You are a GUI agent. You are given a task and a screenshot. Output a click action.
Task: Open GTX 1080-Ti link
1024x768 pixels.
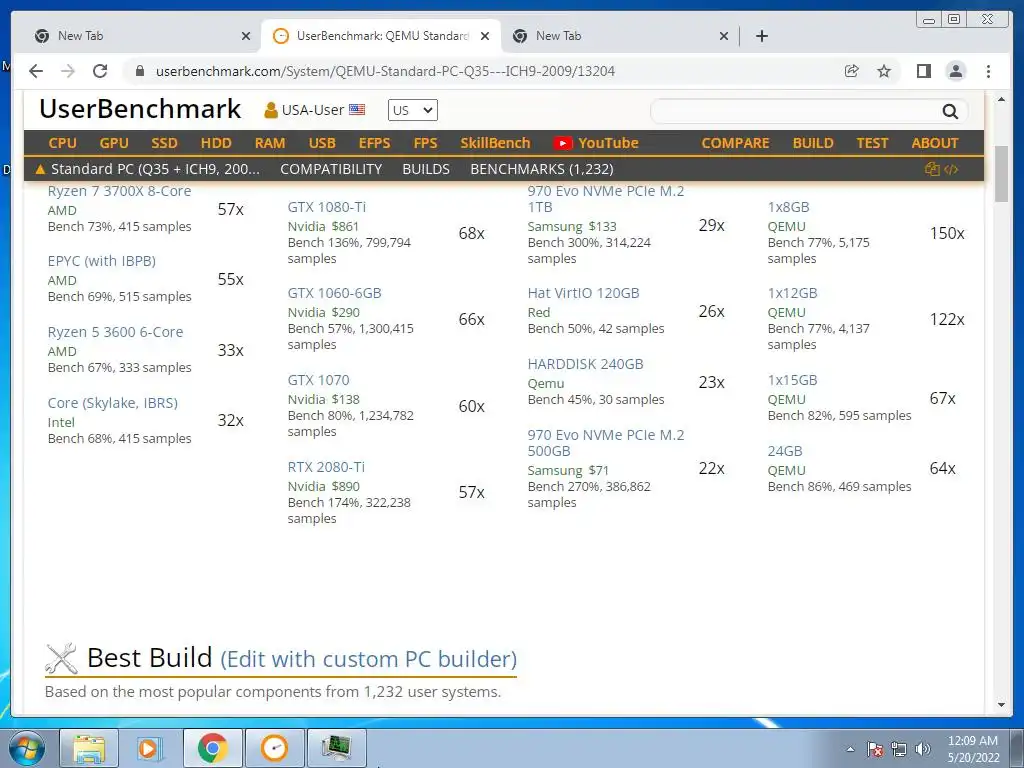(327, 207)
